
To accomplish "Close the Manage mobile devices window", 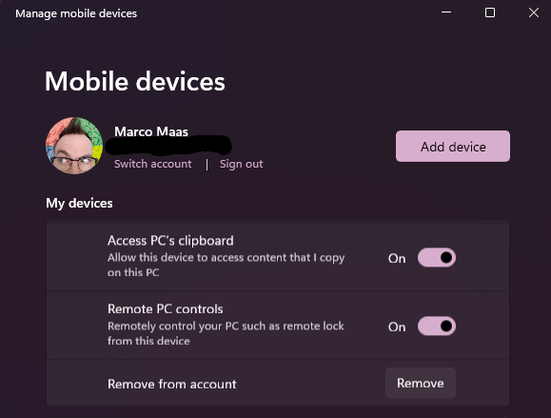I will 533,13.
